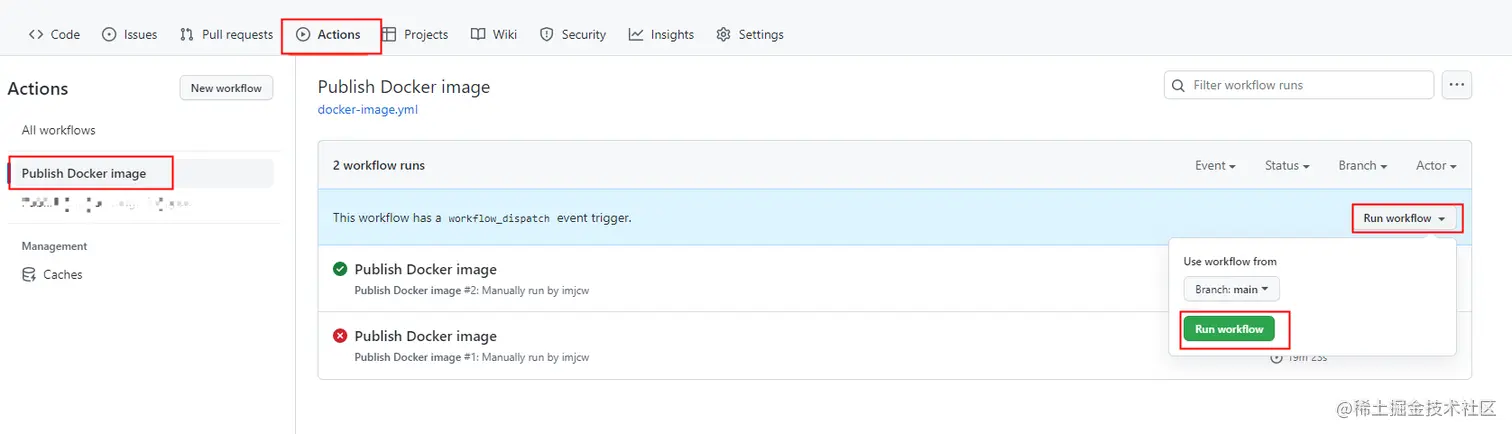Switch to the Pull requests tab
This screenshot has height=434, width=1512.
[x=226, y=35]
